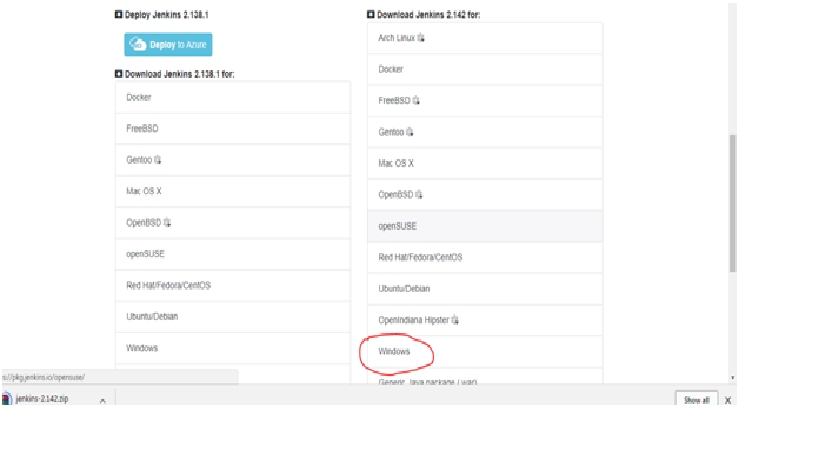Click the scrollbar down arrow

point(732,377)
